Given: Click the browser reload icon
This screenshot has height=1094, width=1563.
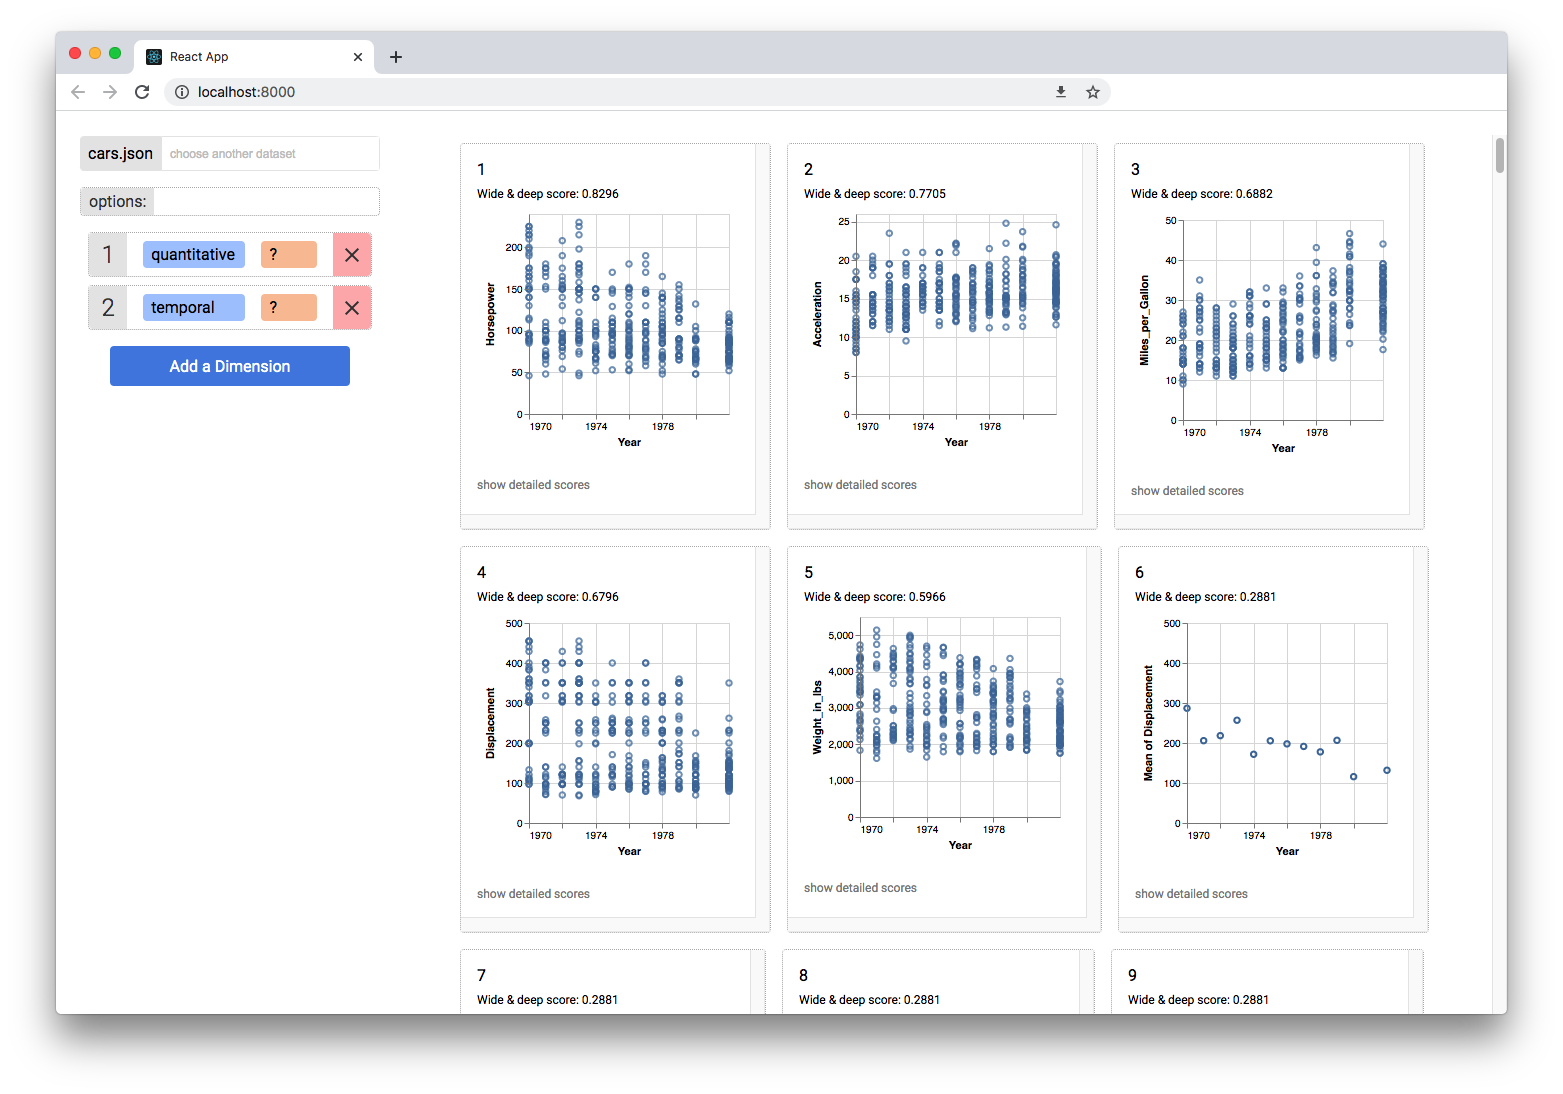Looking at the screenshot, I should pyautogui.click(x=142, y=92).
